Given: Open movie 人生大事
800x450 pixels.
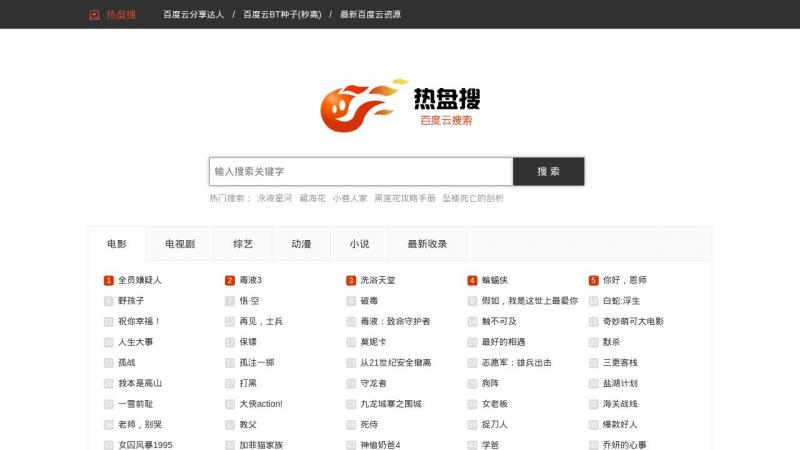Looking at the screenshot, I should [x=136, y=342].
